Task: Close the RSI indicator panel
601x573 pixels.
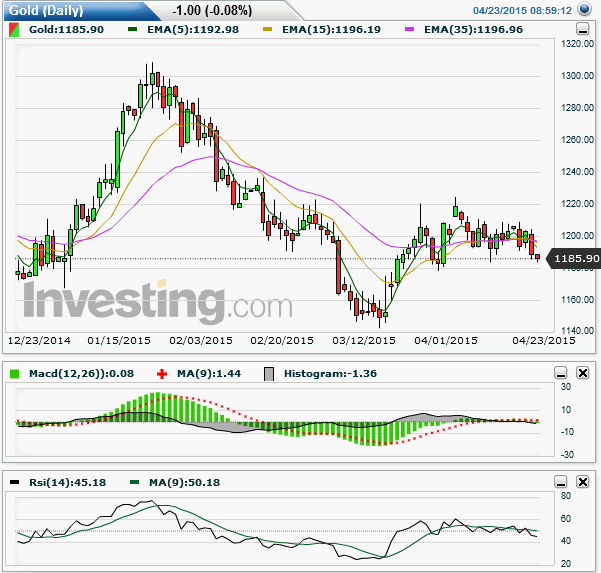Action: tap(583, 482)
